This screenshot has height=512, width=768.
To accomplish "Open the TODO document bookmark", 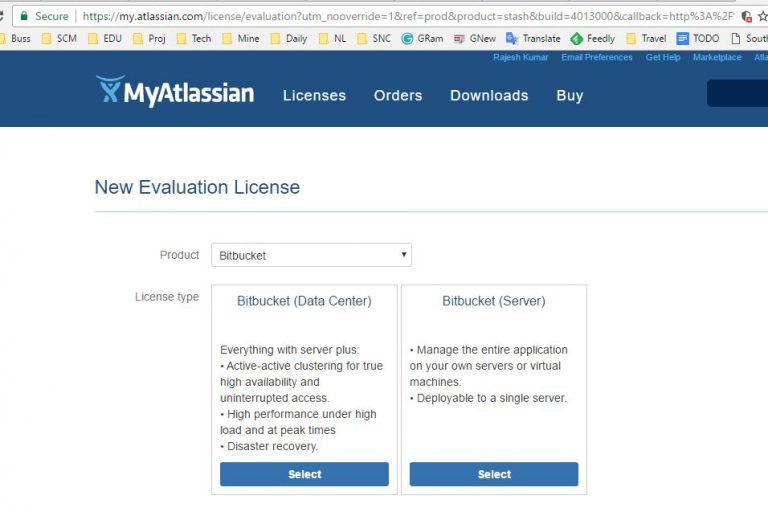I will click(698, 38).
